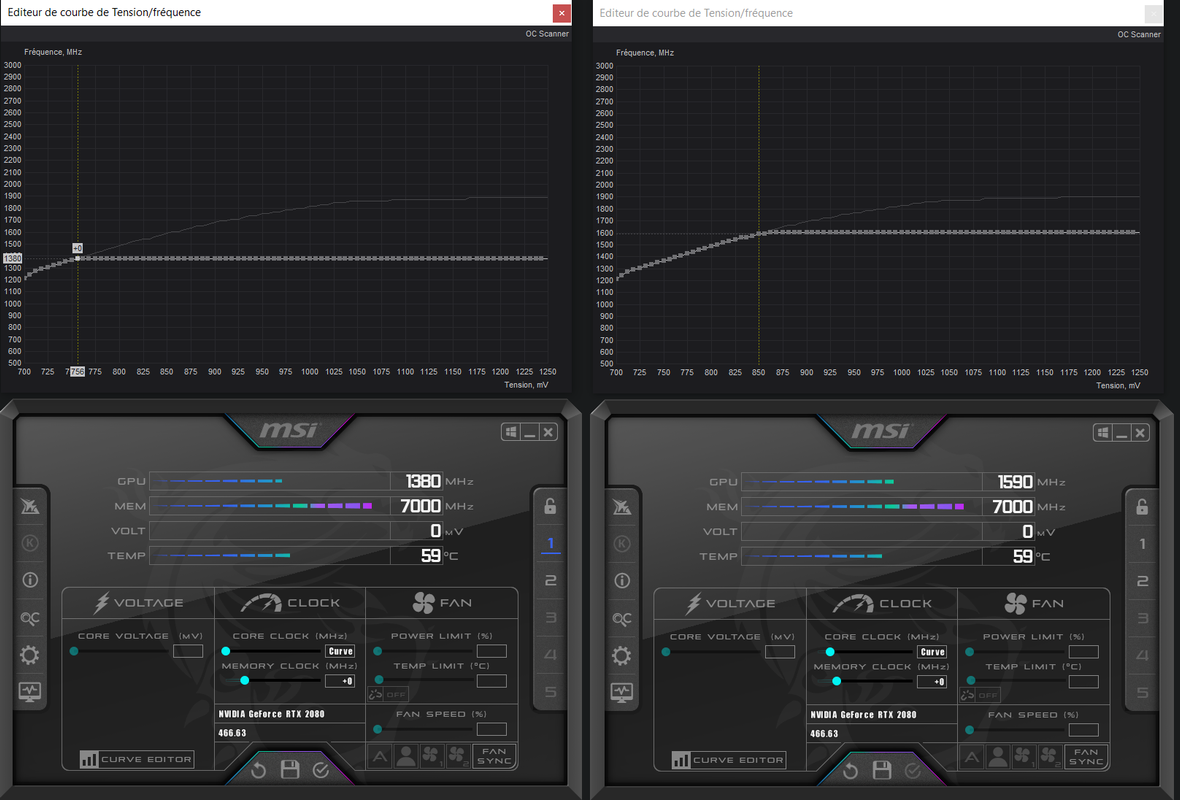Image resolution: width=1180 pixels, height=800 pixels.
Task: Toggle power/temp link OFF in right Afterburner
Action: click(x=981, y=695)
